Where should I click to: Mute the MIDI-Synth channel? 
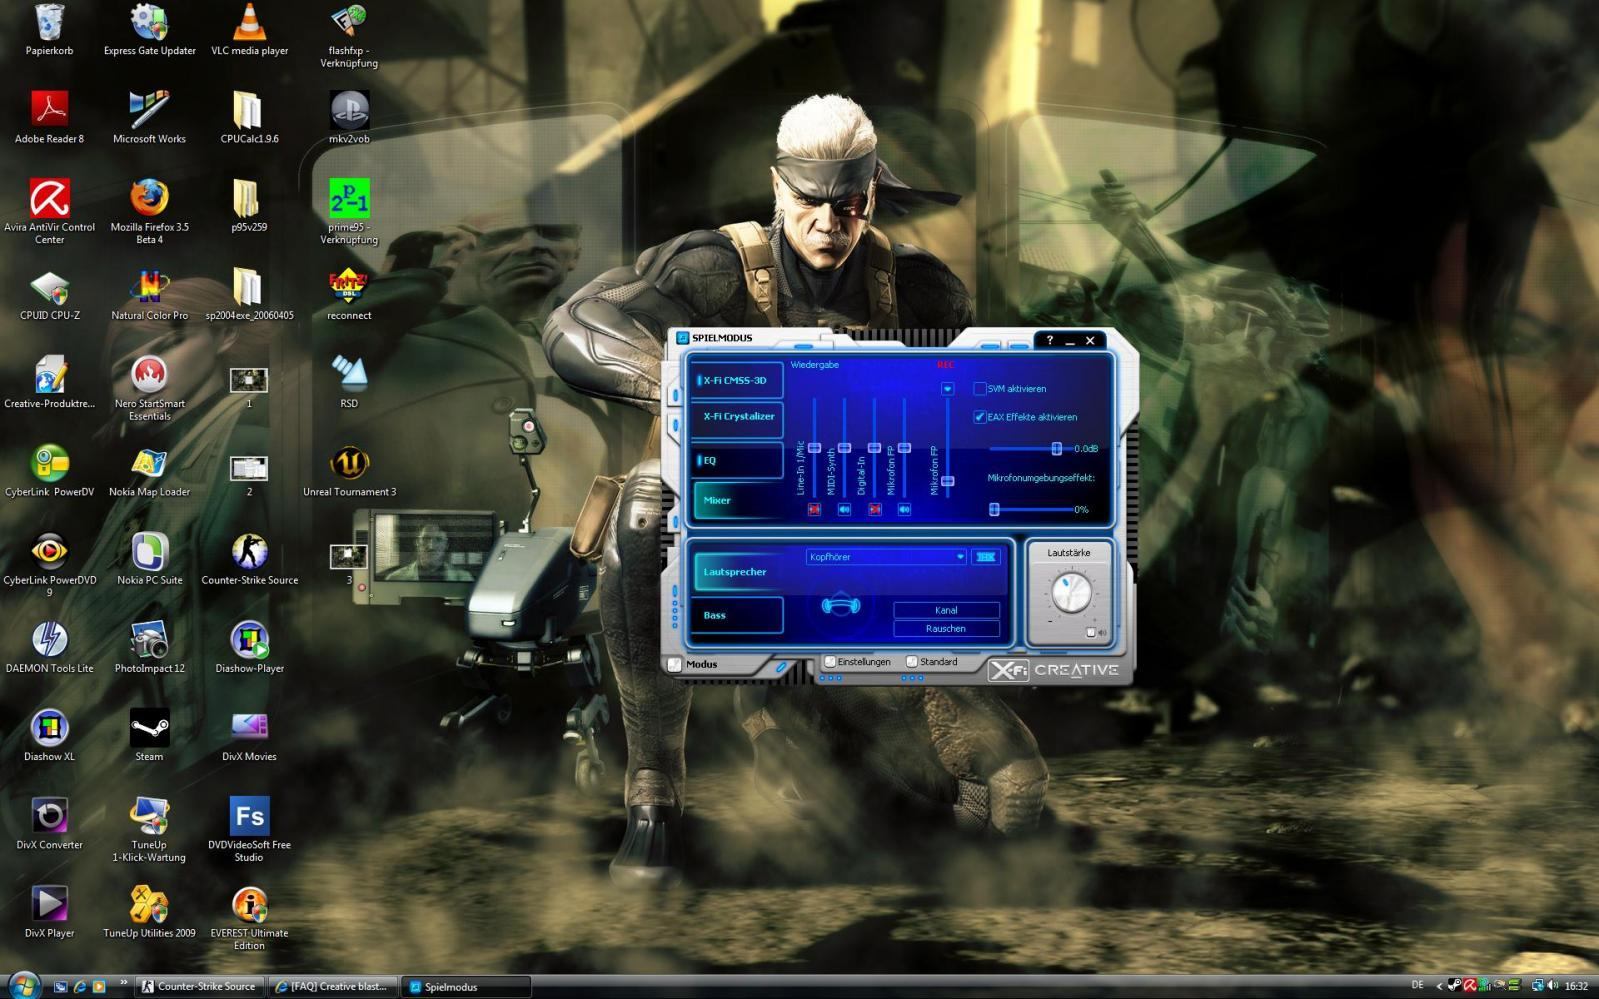pyautogui.click(x=844, y=510)
